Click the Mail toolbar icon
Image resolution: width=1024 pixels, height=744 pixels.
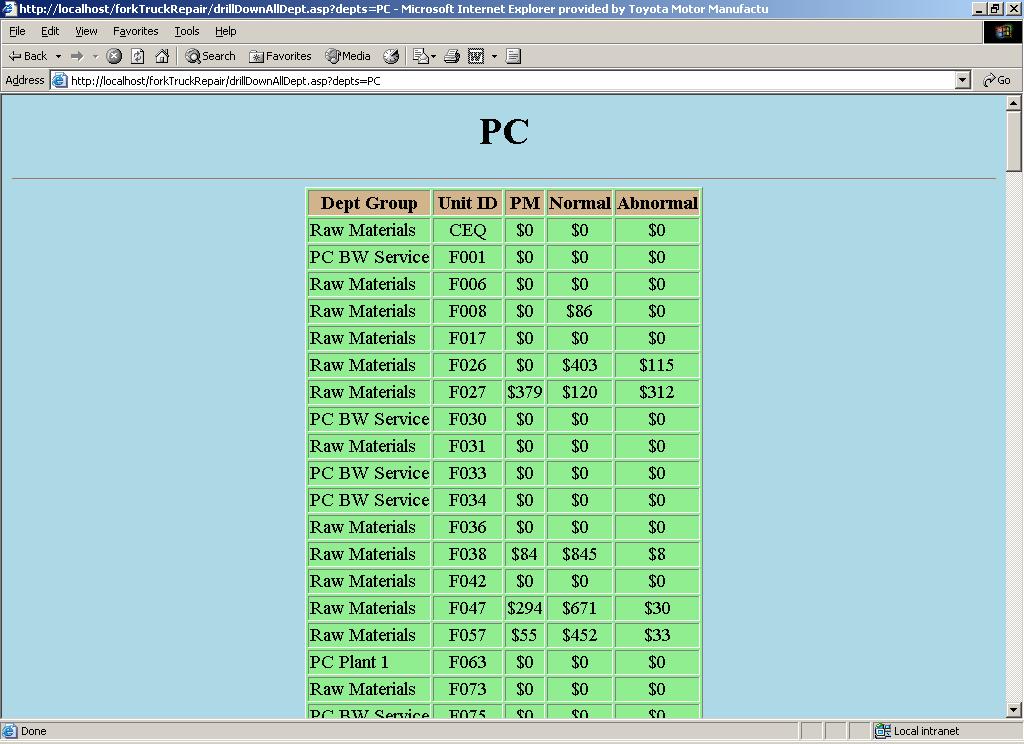coord(421,56)
